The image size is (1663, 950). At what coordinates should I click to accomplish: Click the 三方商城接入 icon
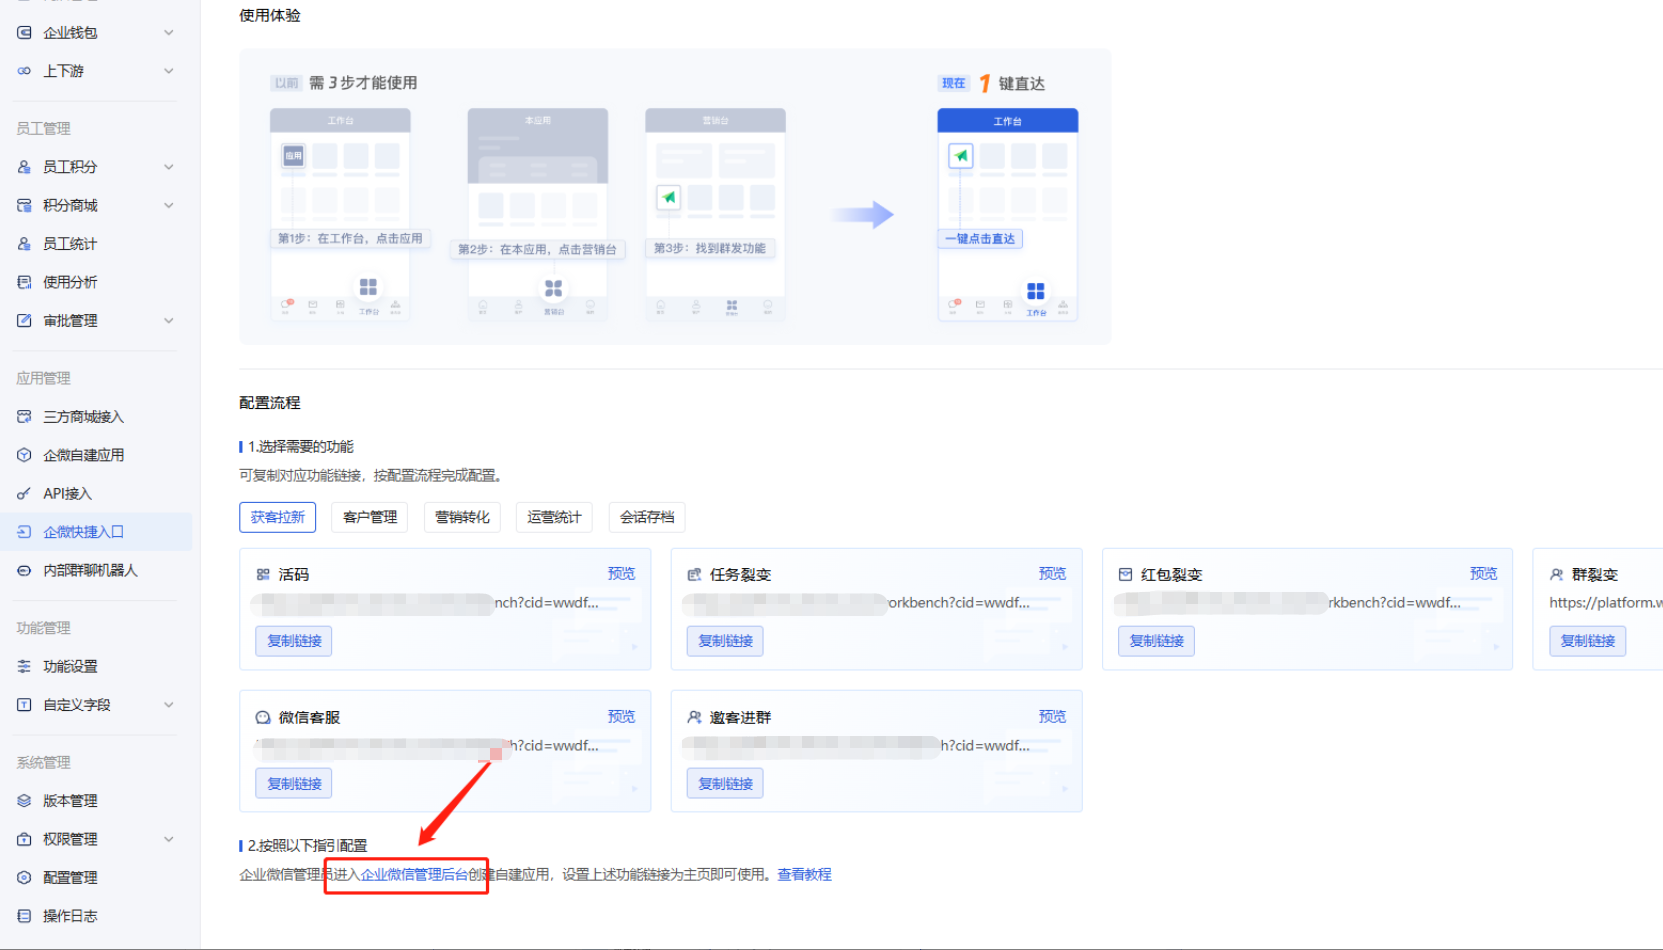[24, 417]
